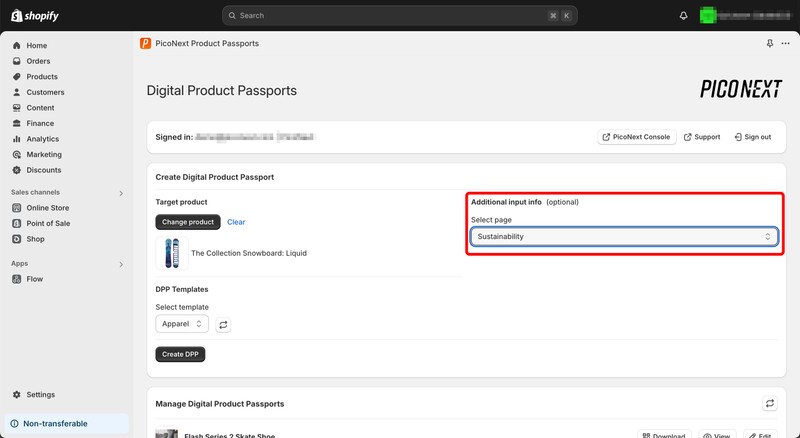800x438 pixels.
Task: Clear the selected target product
Action: pos(236,222)
